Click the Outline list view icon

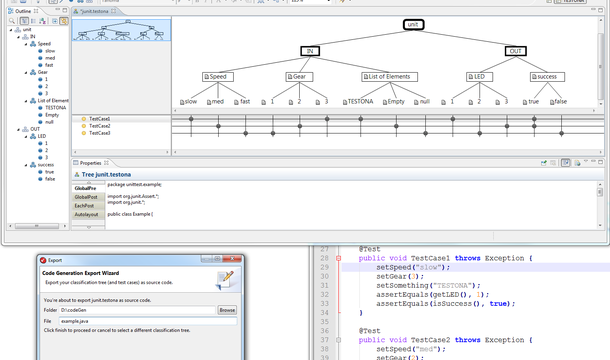pos(33,21)
